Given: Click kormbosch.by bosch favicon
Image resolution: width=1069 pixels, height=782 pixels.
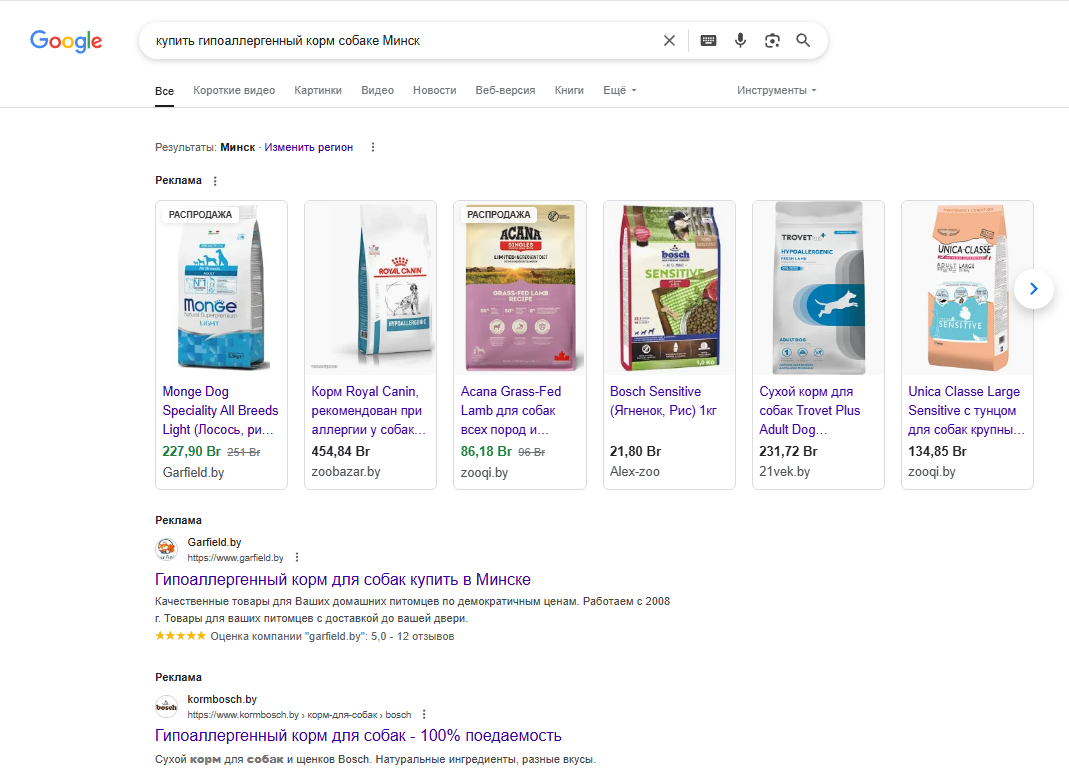Looking at the screenshot, I should tap(166, 706).
